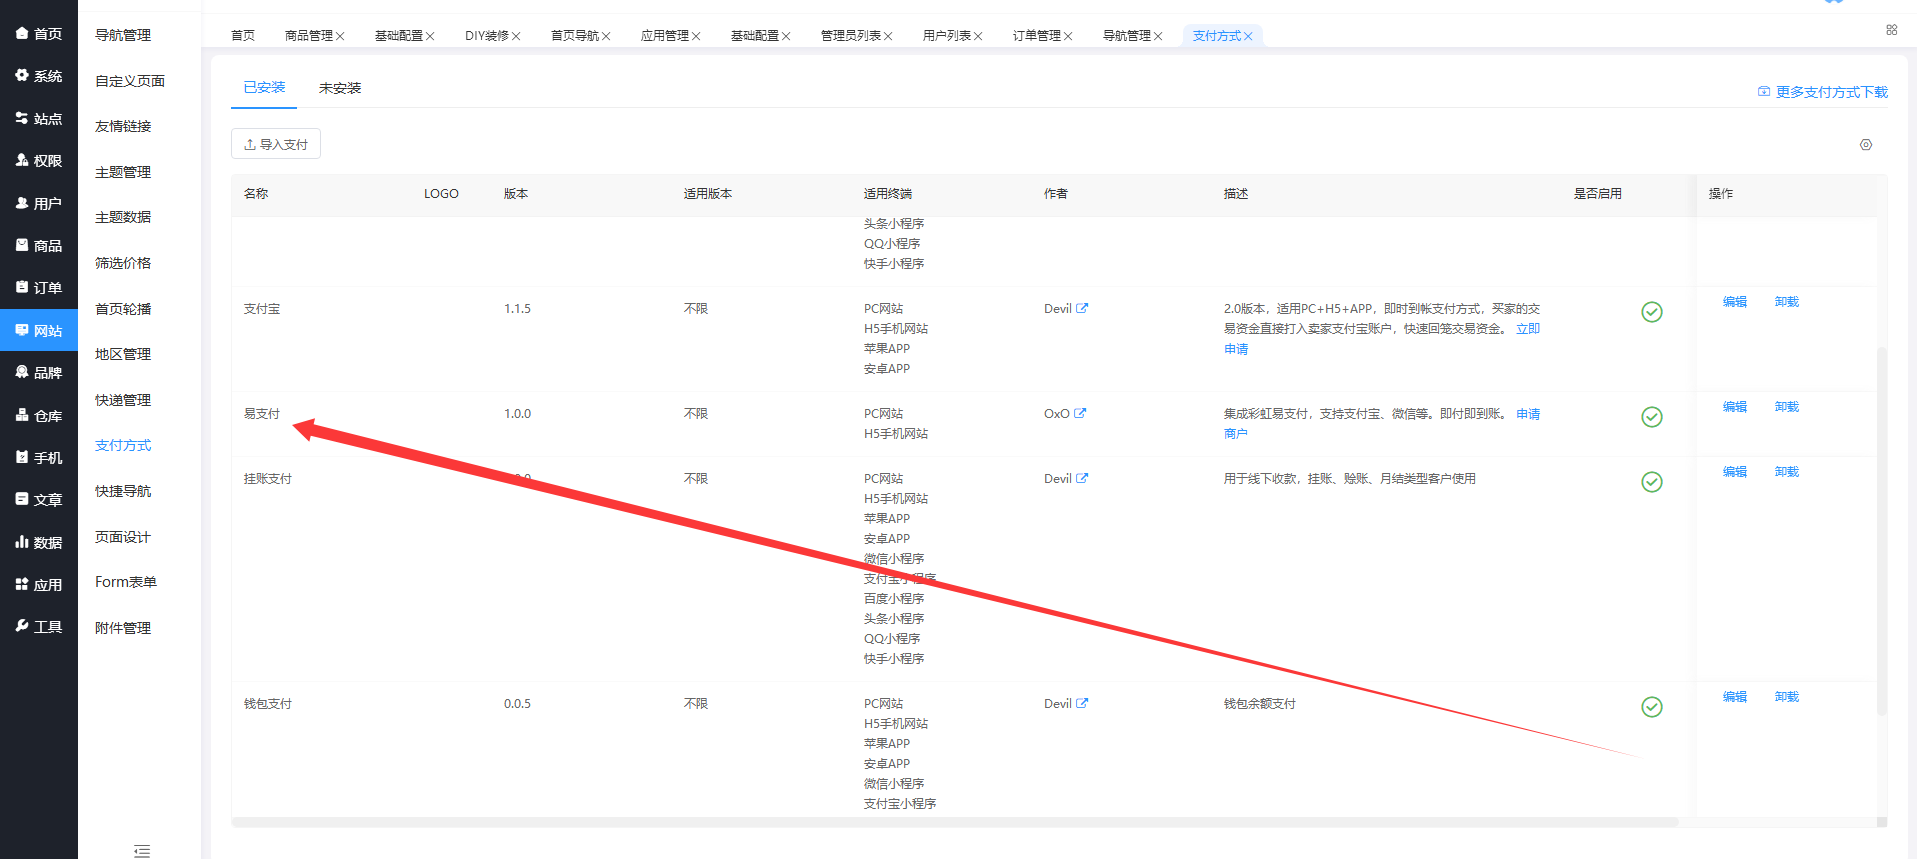The image size is (1917, 859).
Task: Close the 商品管理 tab
Action: coord(340,36)
